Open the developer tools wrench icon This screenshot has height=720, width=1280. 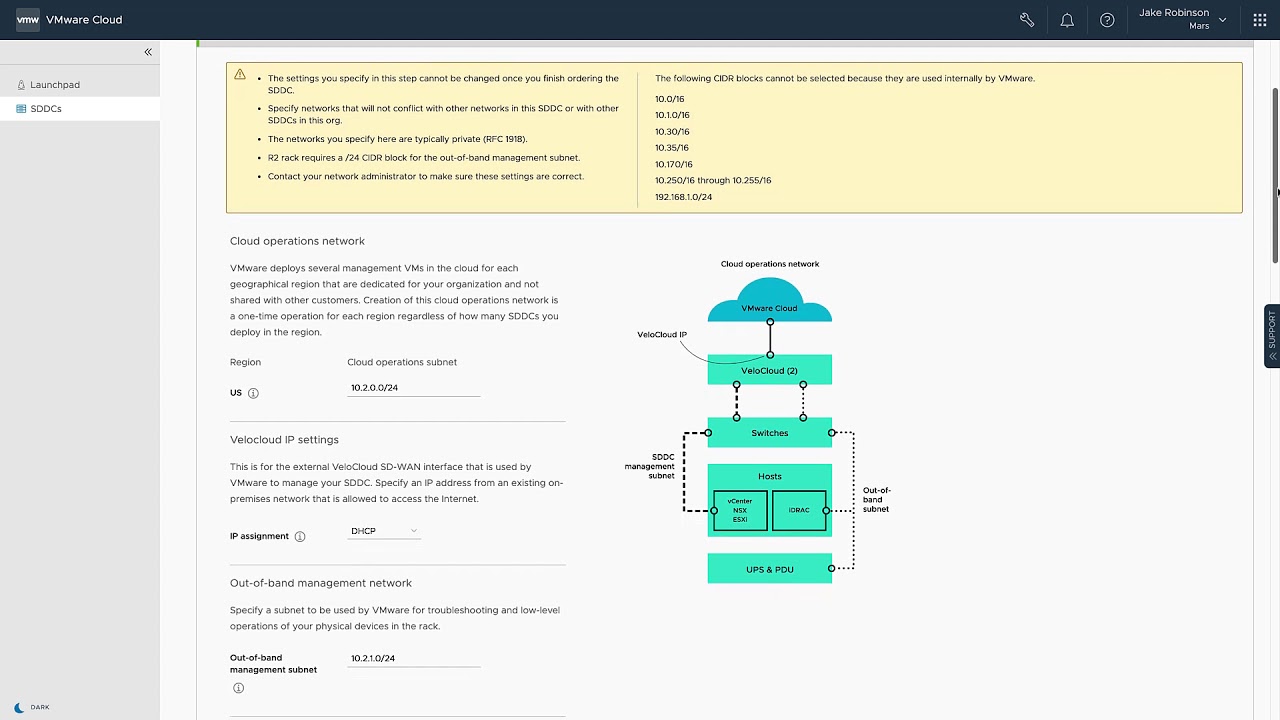point(1027,20)
